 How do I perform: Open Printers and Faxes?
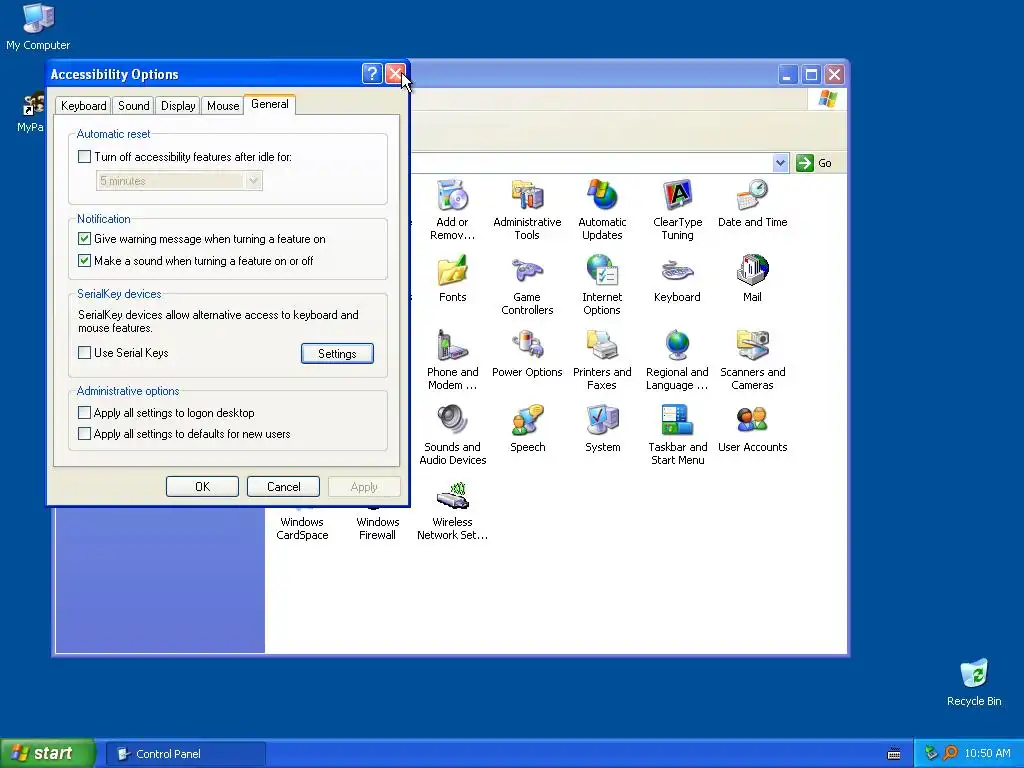pyautogui.click(x=602, y=359)
